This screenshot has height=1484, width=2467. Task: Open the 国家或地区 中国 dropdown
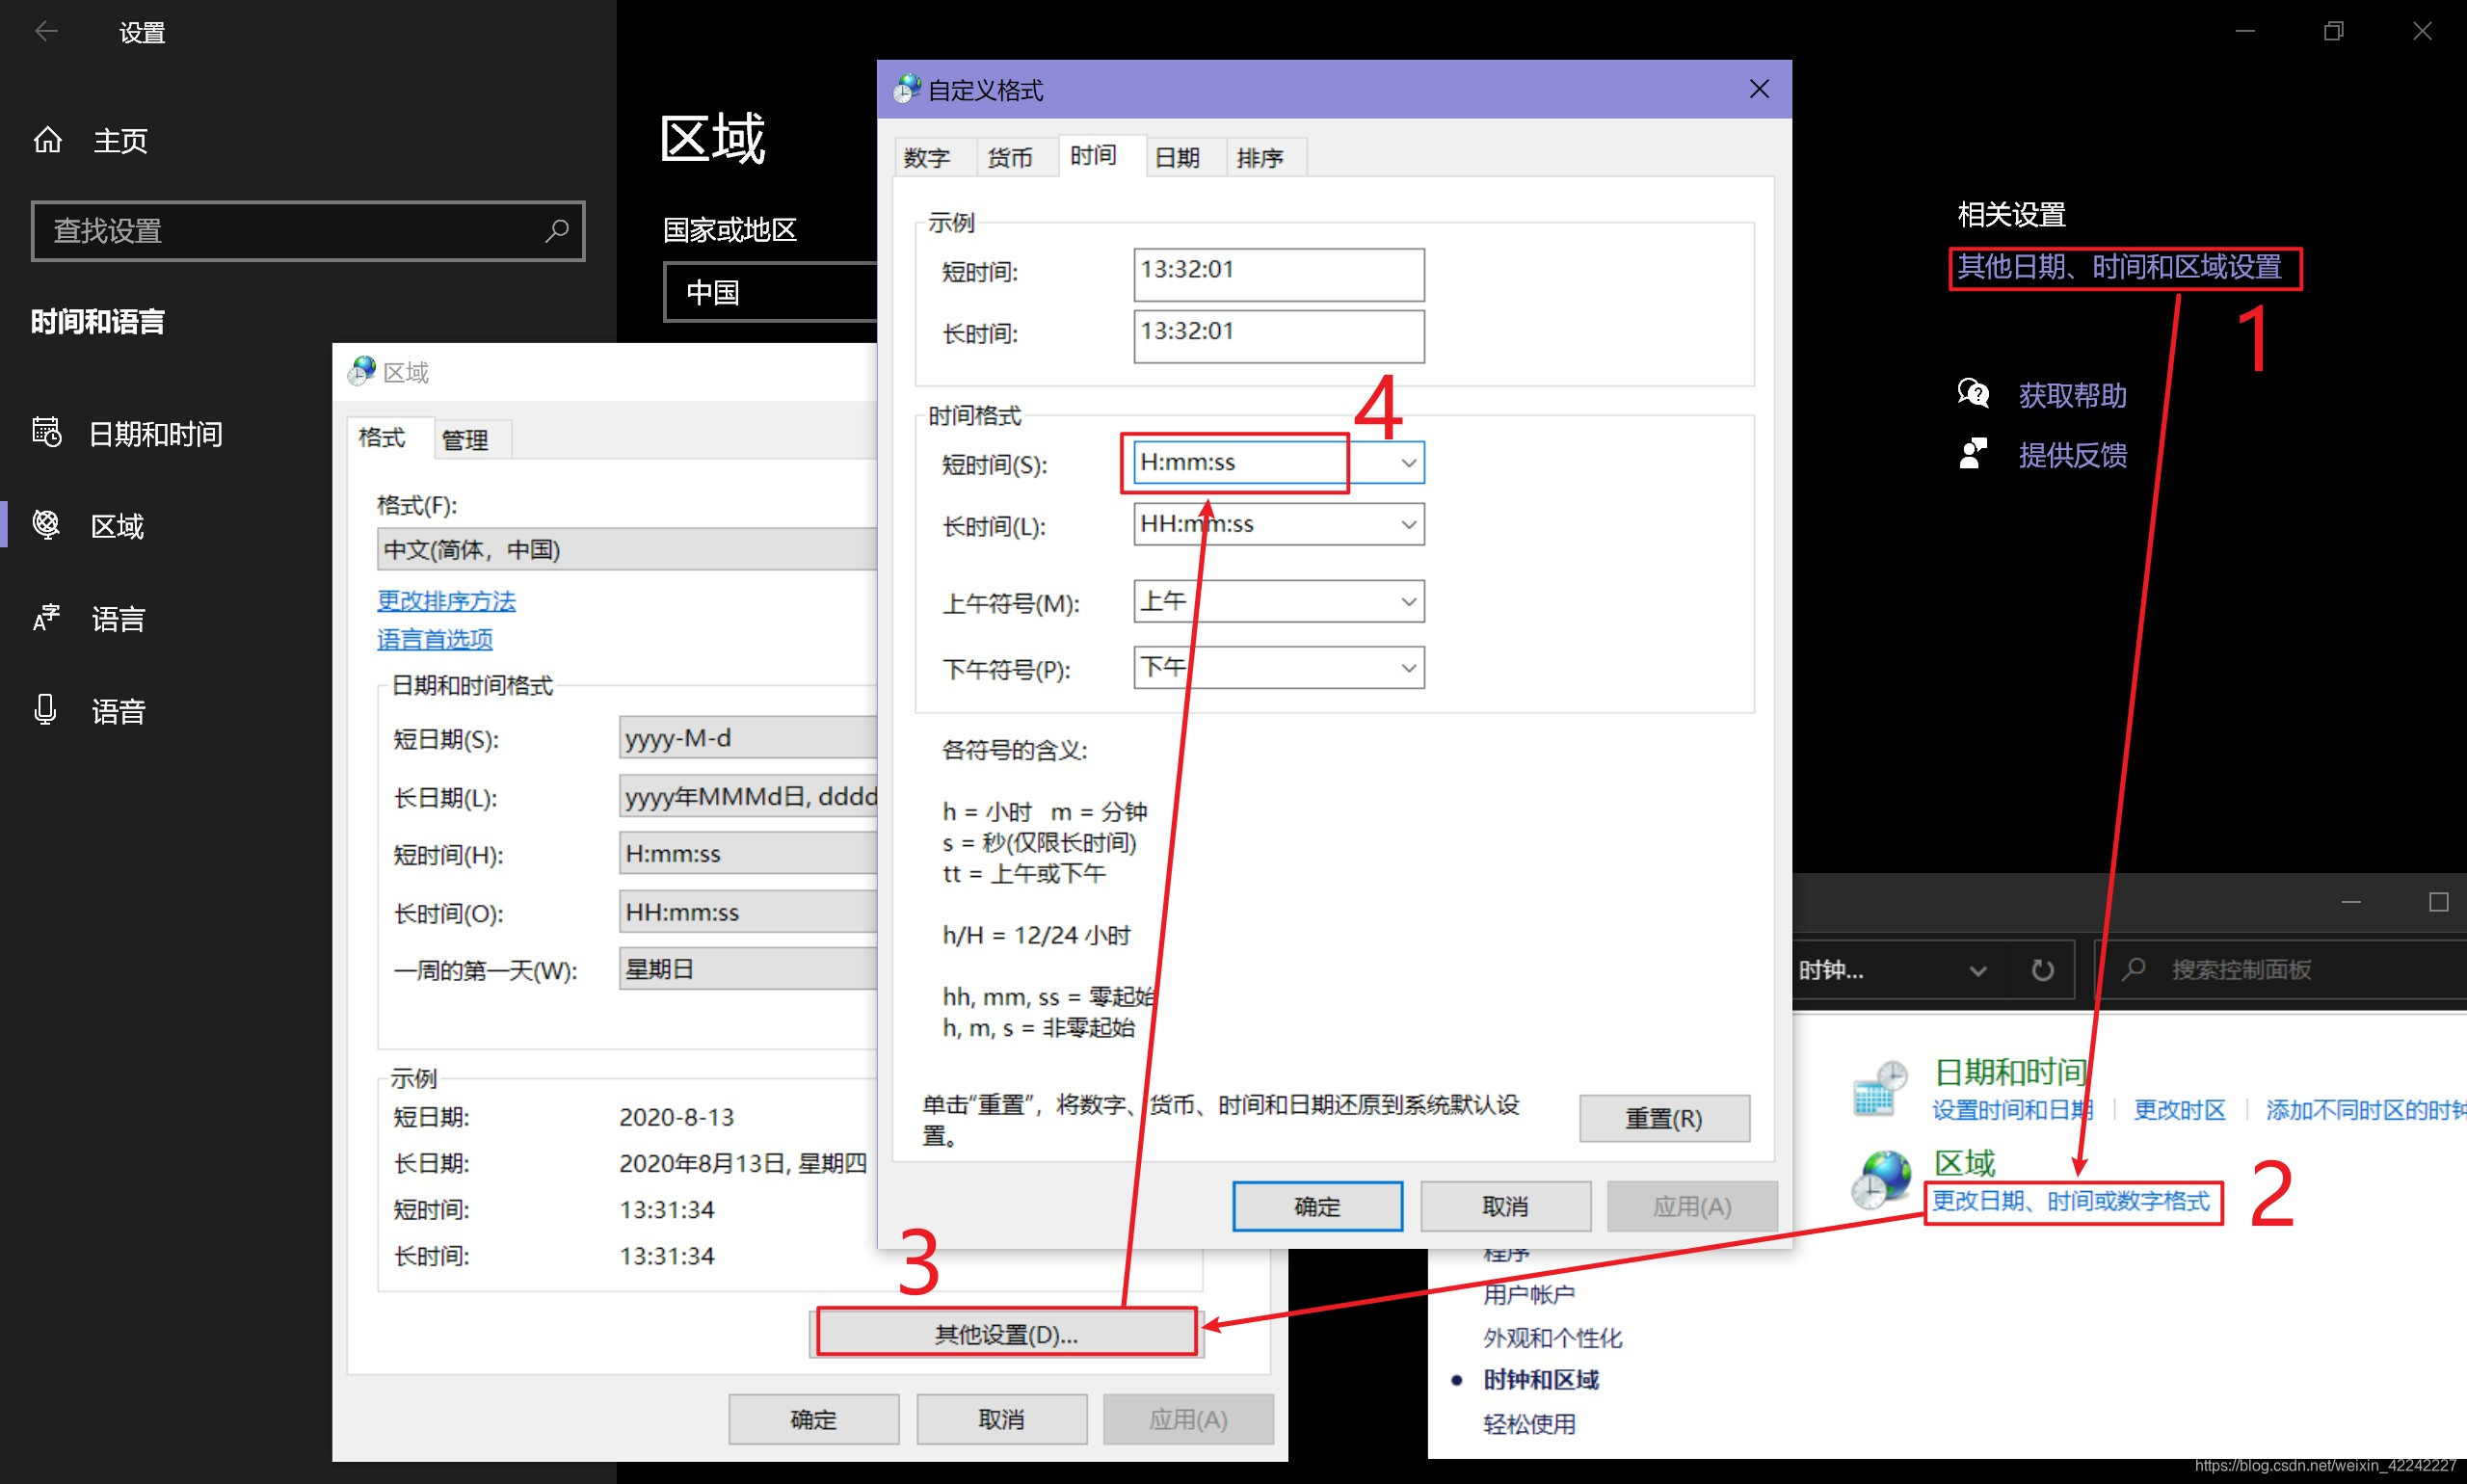pyautogui.click(x=771, y=292)
